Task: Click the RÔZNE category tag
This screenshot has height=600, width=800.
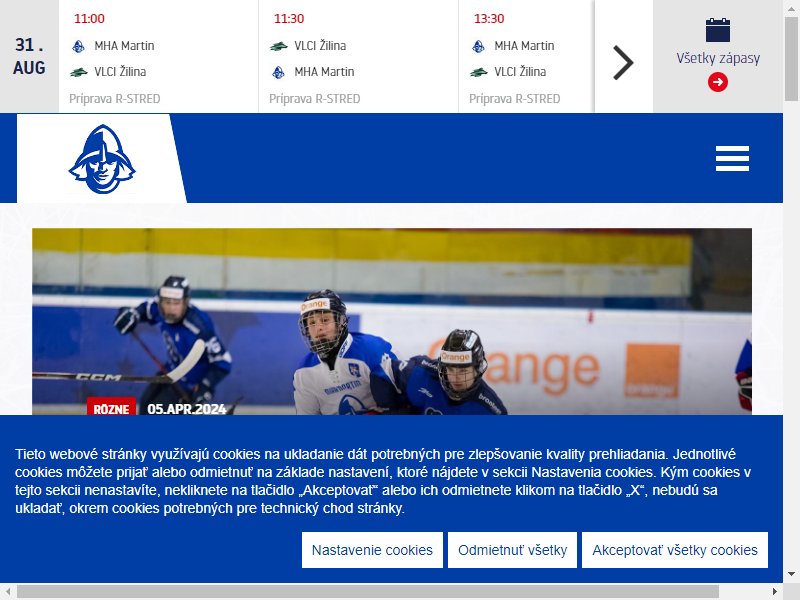Action: [111, 407]
